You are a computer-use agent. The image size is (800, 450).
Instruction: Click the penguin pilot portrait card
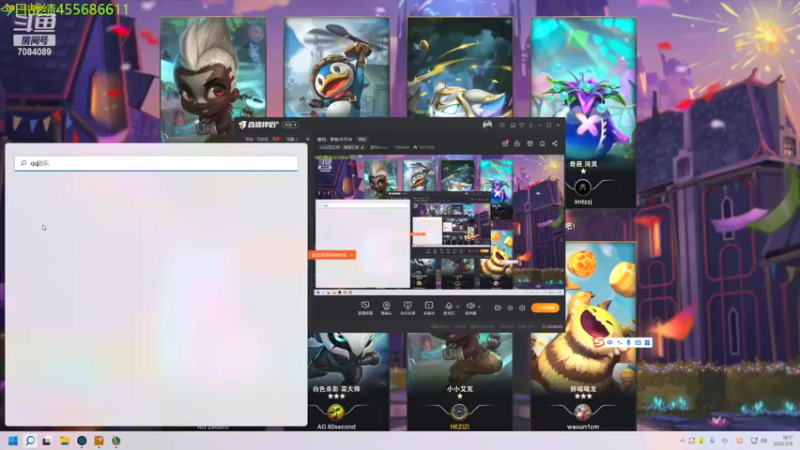pyautogui.click(x=337, y=68)
